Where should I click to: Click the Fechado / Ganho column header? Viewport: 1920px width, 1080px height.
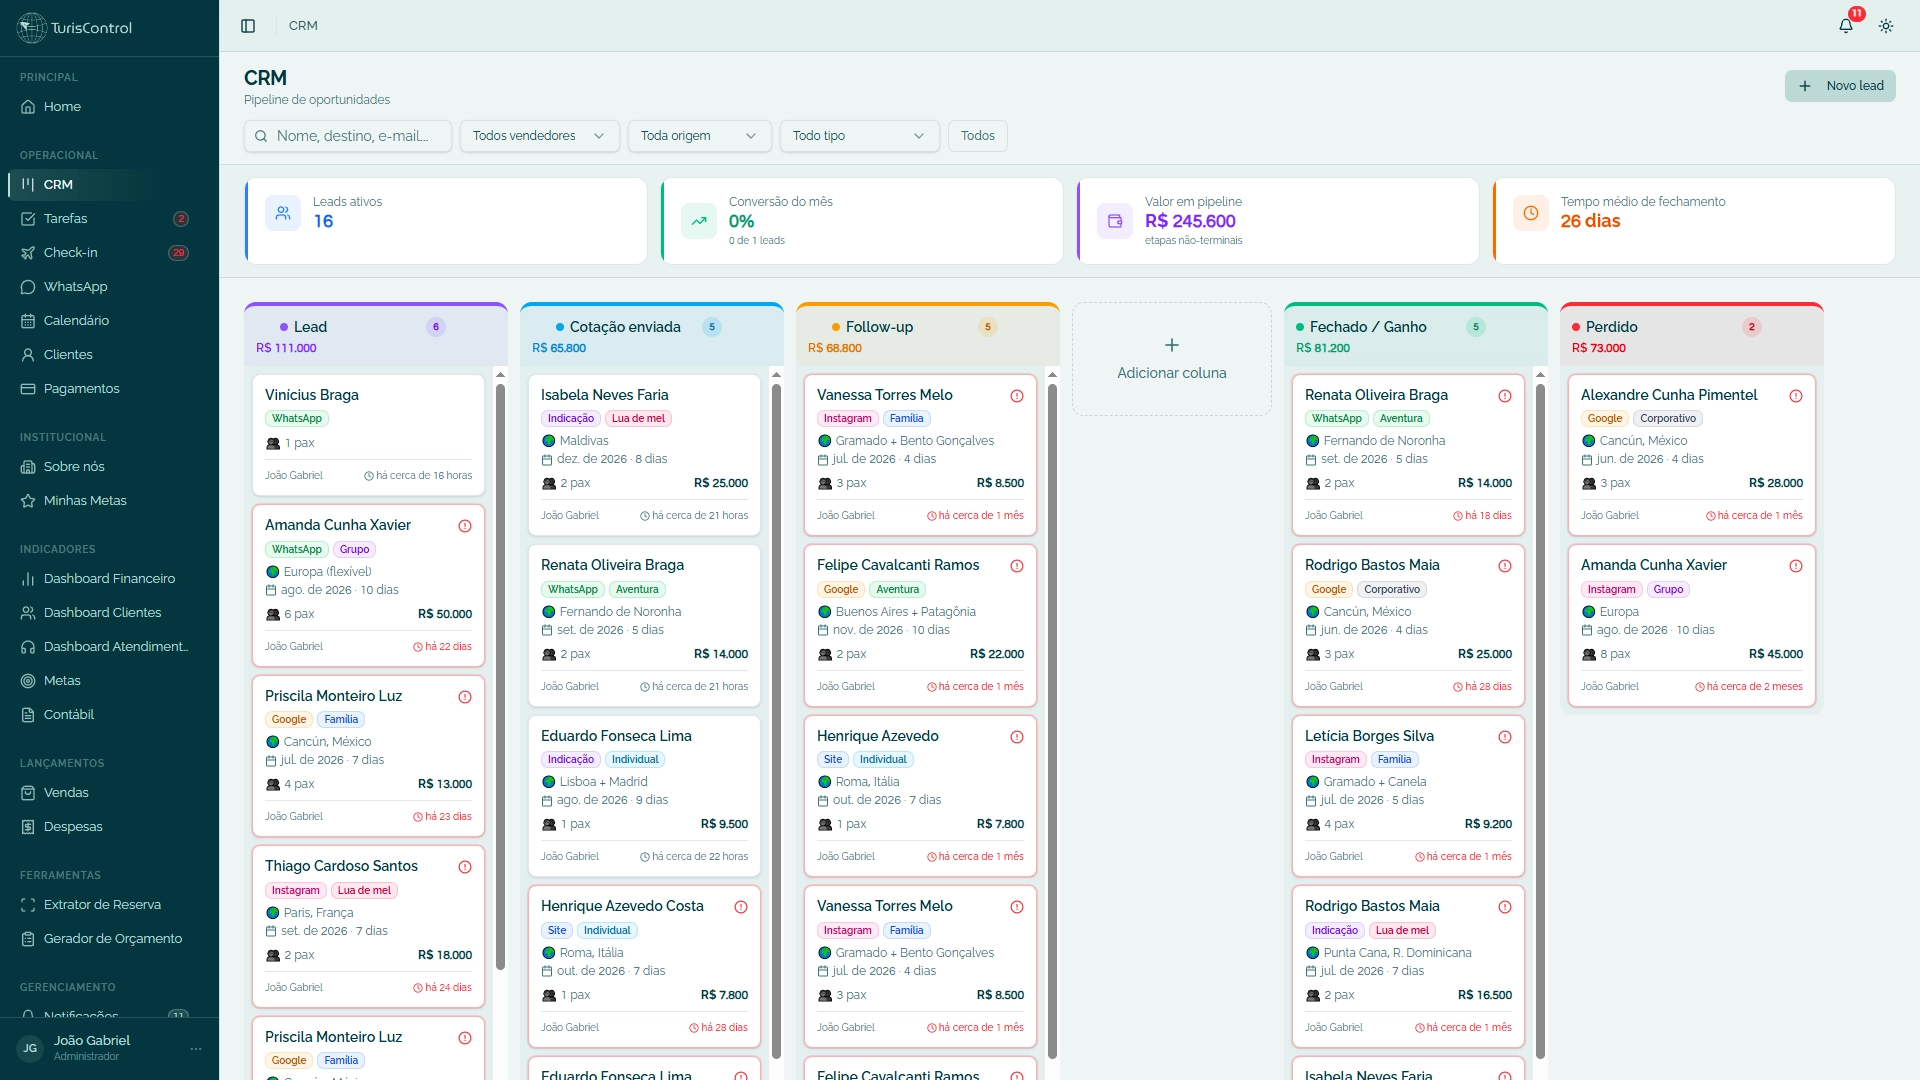pyautogui.click(x=1416, y=336)
